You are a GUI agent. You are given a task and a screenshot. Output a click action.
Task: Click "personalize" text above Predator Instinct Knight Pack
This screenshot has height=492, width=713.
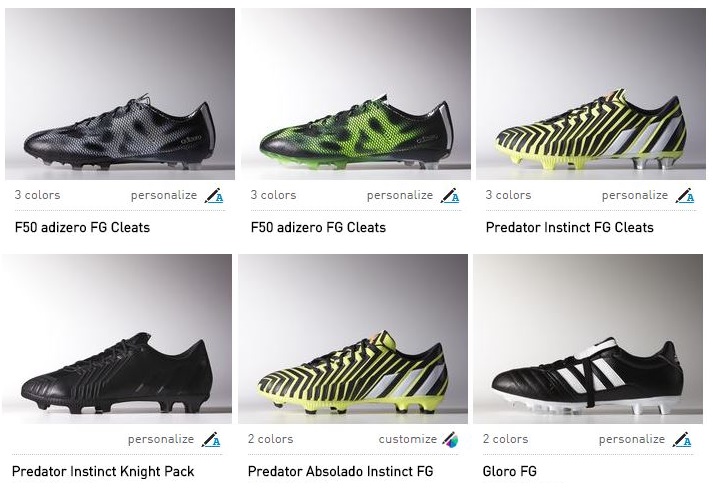(160, 439)
